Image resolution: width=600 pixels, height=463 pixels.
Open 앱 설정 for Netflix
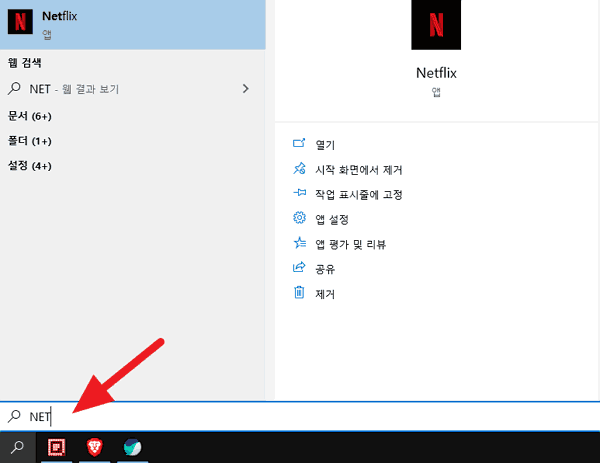[332, 219]
